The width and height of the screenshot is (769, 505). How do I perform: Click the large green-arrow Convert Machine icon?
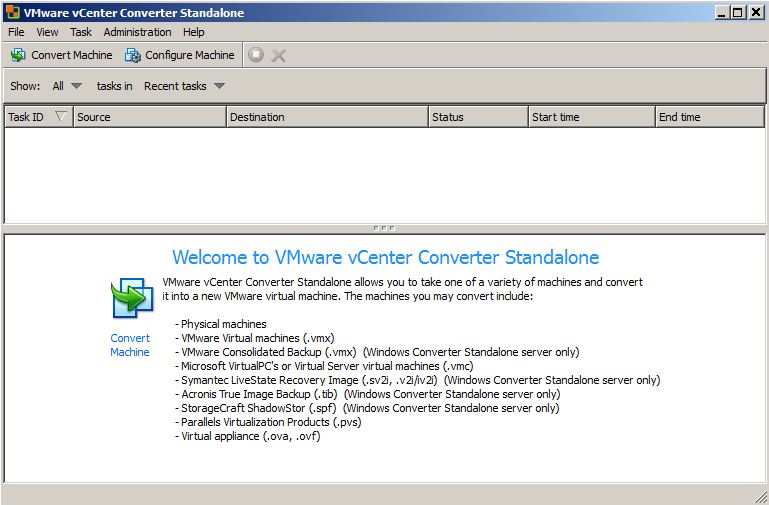(130, 299)
